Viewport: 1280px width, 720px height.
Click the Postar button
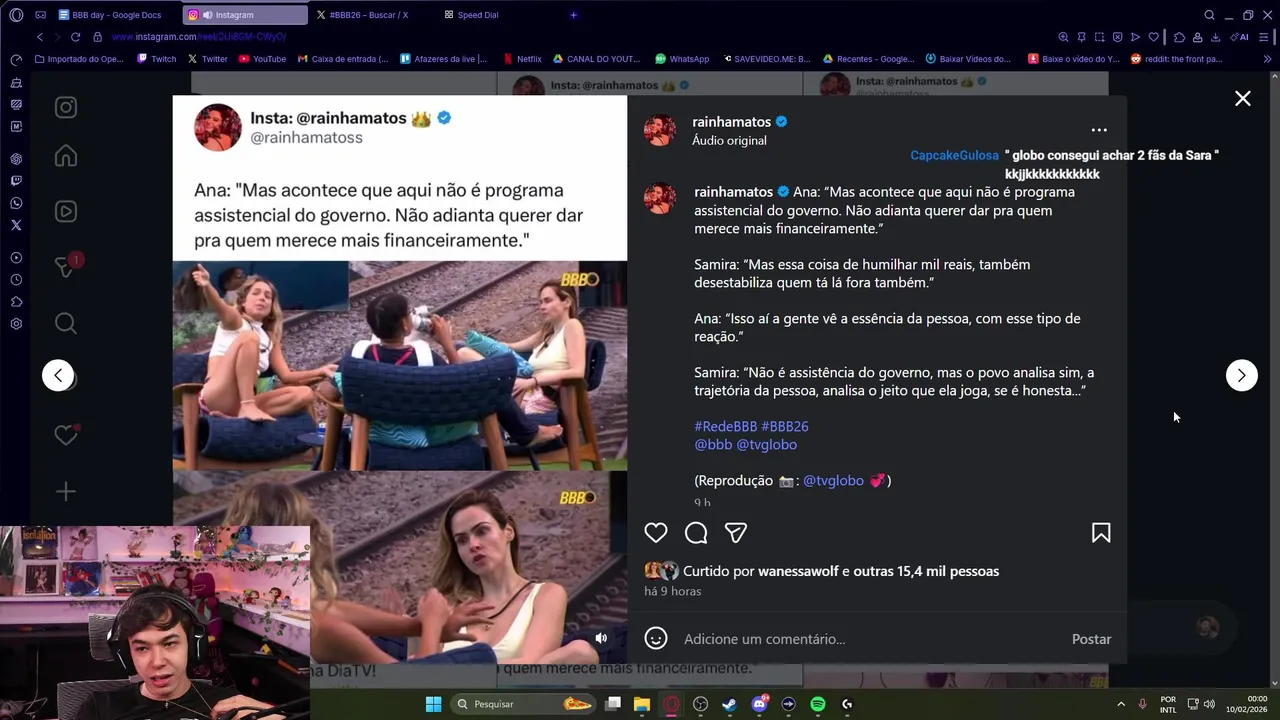(x=1091, y=639)
